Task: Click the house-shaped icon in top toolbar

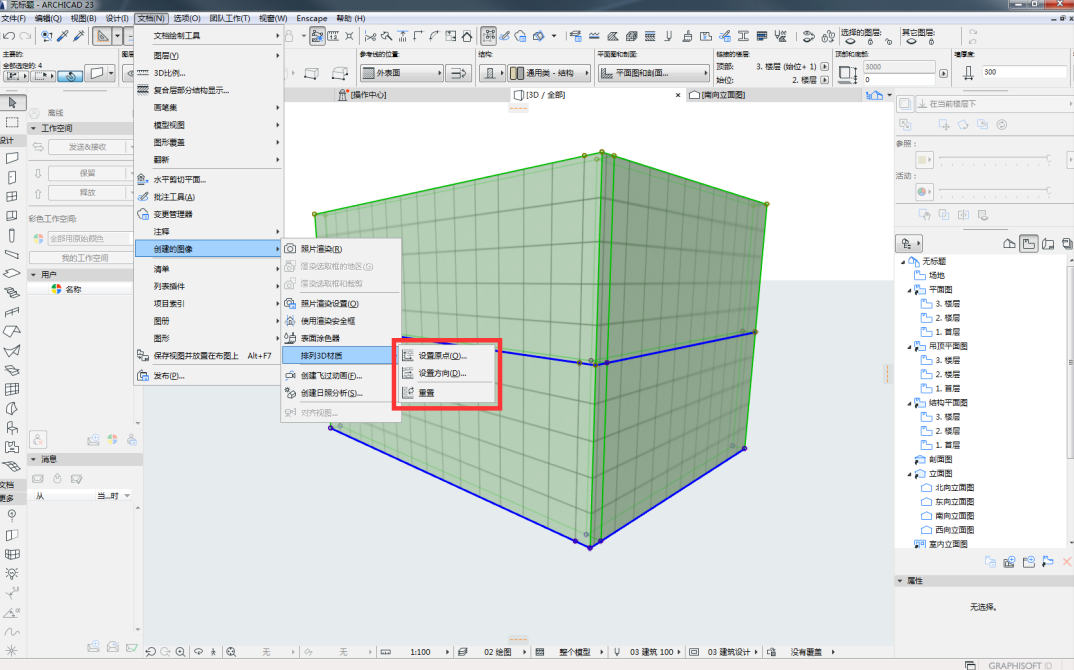Action: (467, 36)
